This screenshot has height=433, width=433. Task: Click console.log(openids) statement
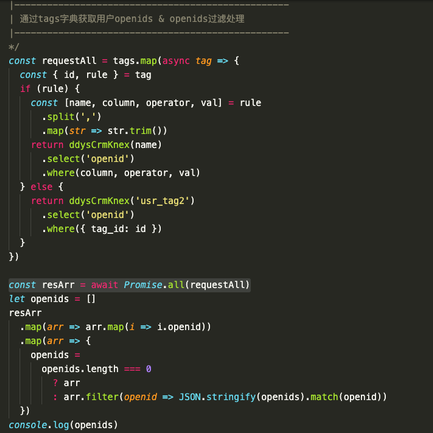click(x=63, y=425)
